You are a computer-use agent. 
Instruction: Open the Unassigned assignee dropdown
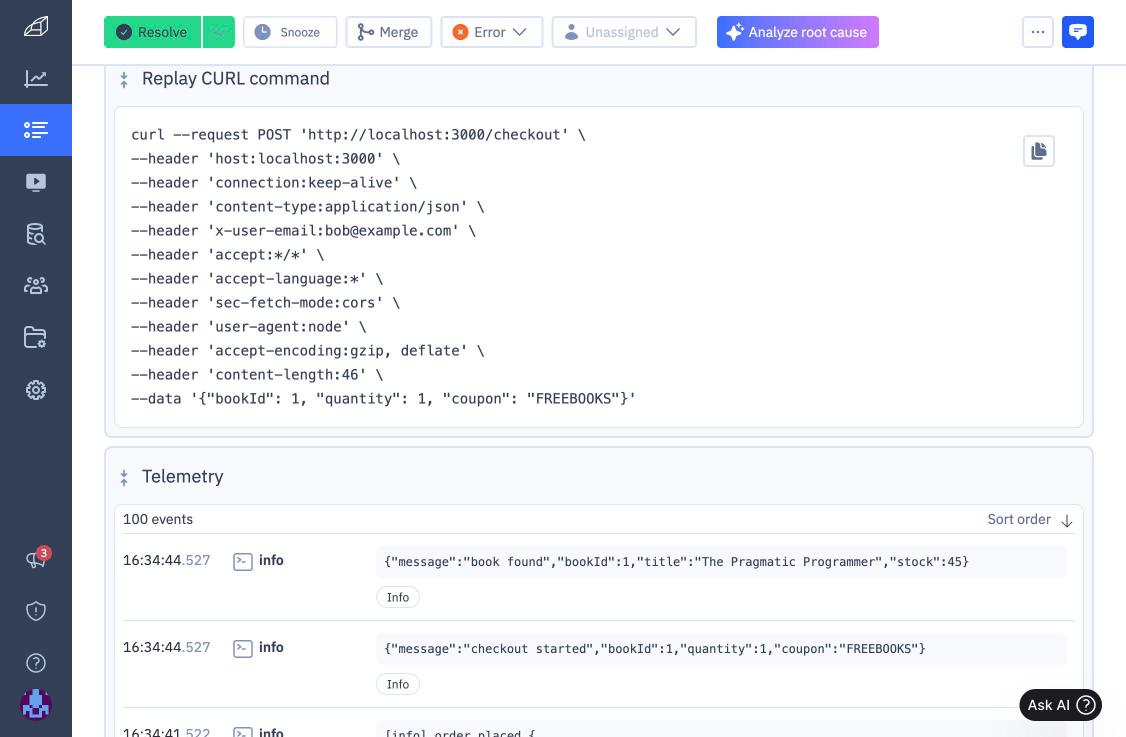(624, 32)
